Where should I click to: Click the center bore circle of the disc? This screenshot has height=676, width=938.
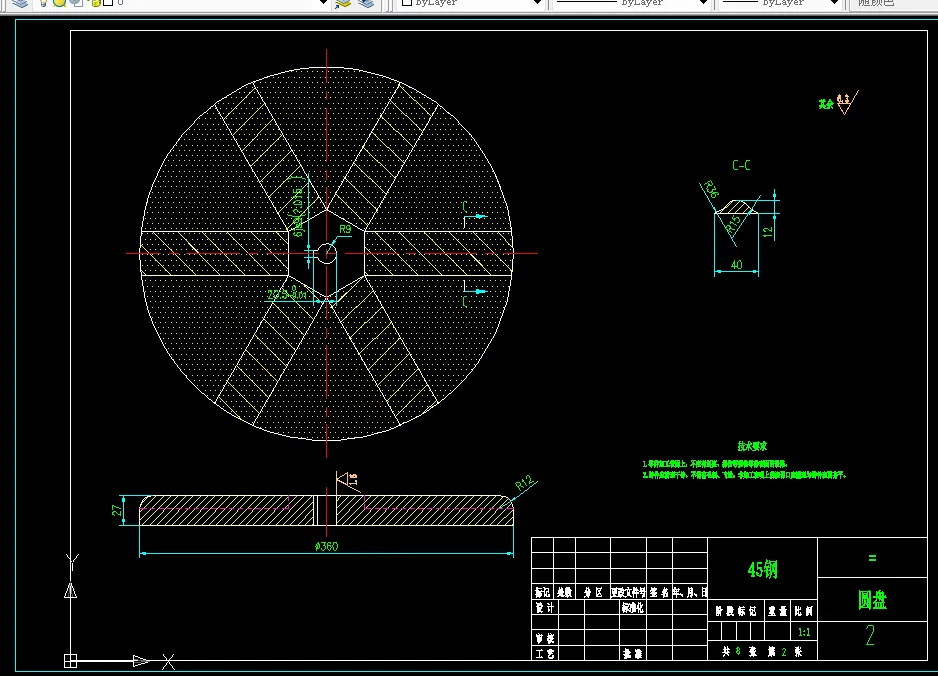click(327, 253)
